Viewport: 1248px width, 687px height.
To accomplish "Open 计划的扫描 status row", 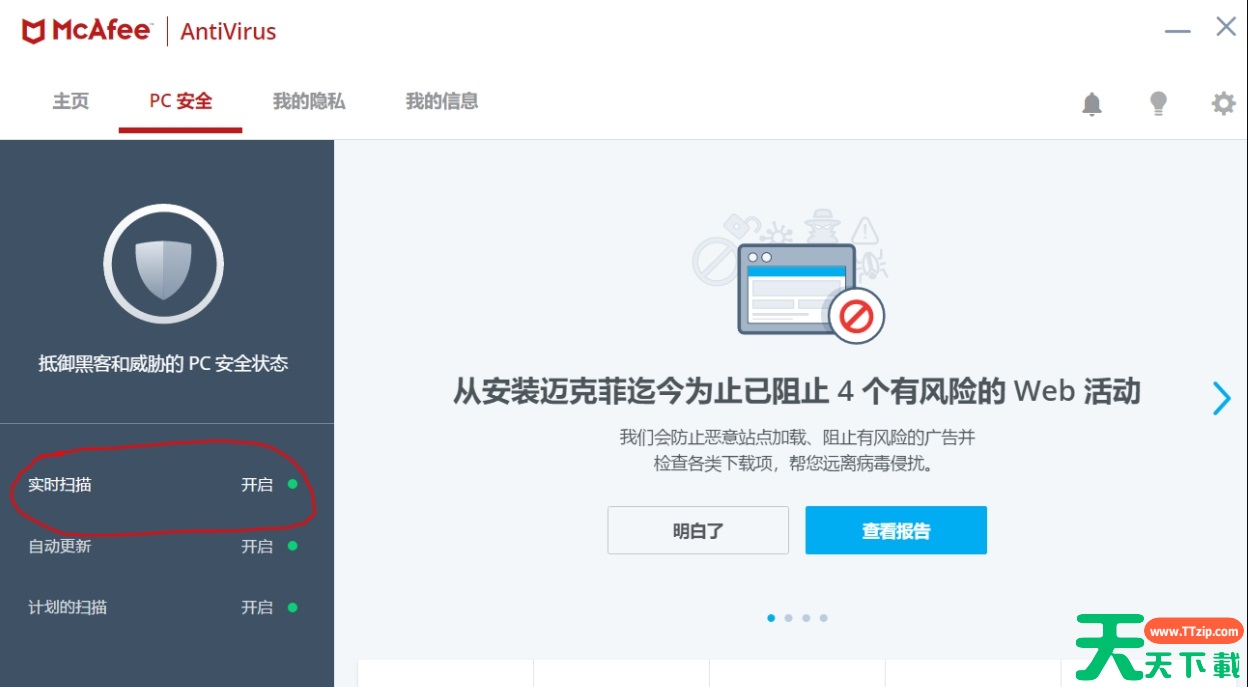I will tap(163, 607).
